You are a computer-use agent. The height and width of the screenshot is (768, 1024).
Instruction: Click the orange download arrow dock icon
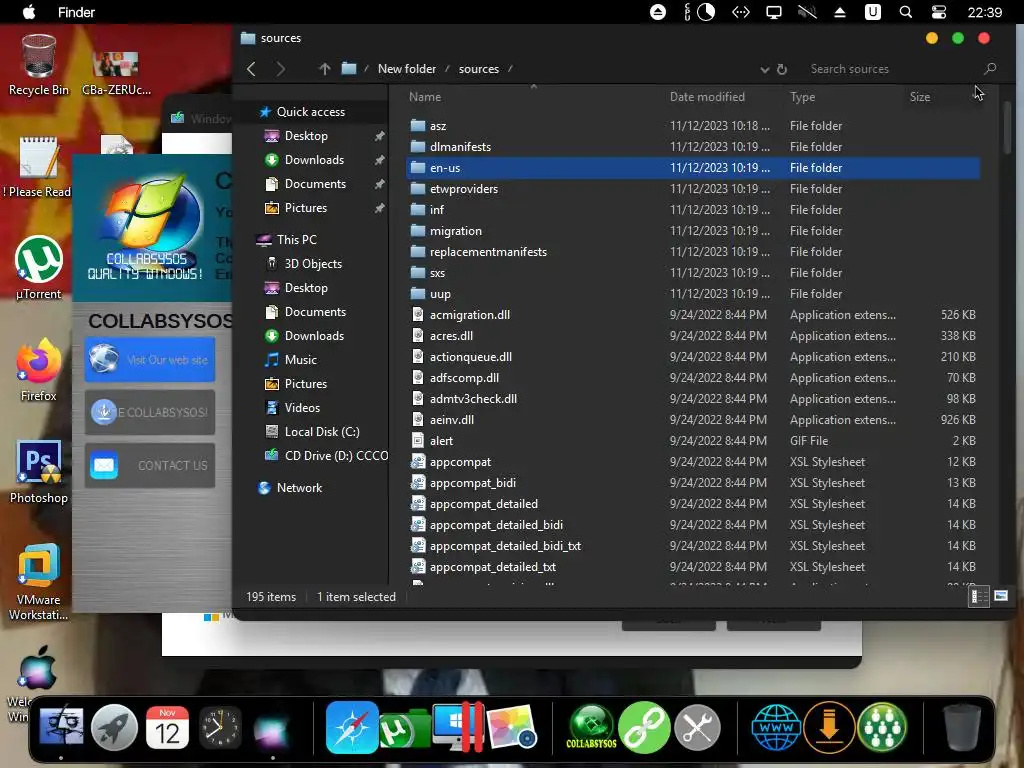pyautogui.click(x=829, y=727)
